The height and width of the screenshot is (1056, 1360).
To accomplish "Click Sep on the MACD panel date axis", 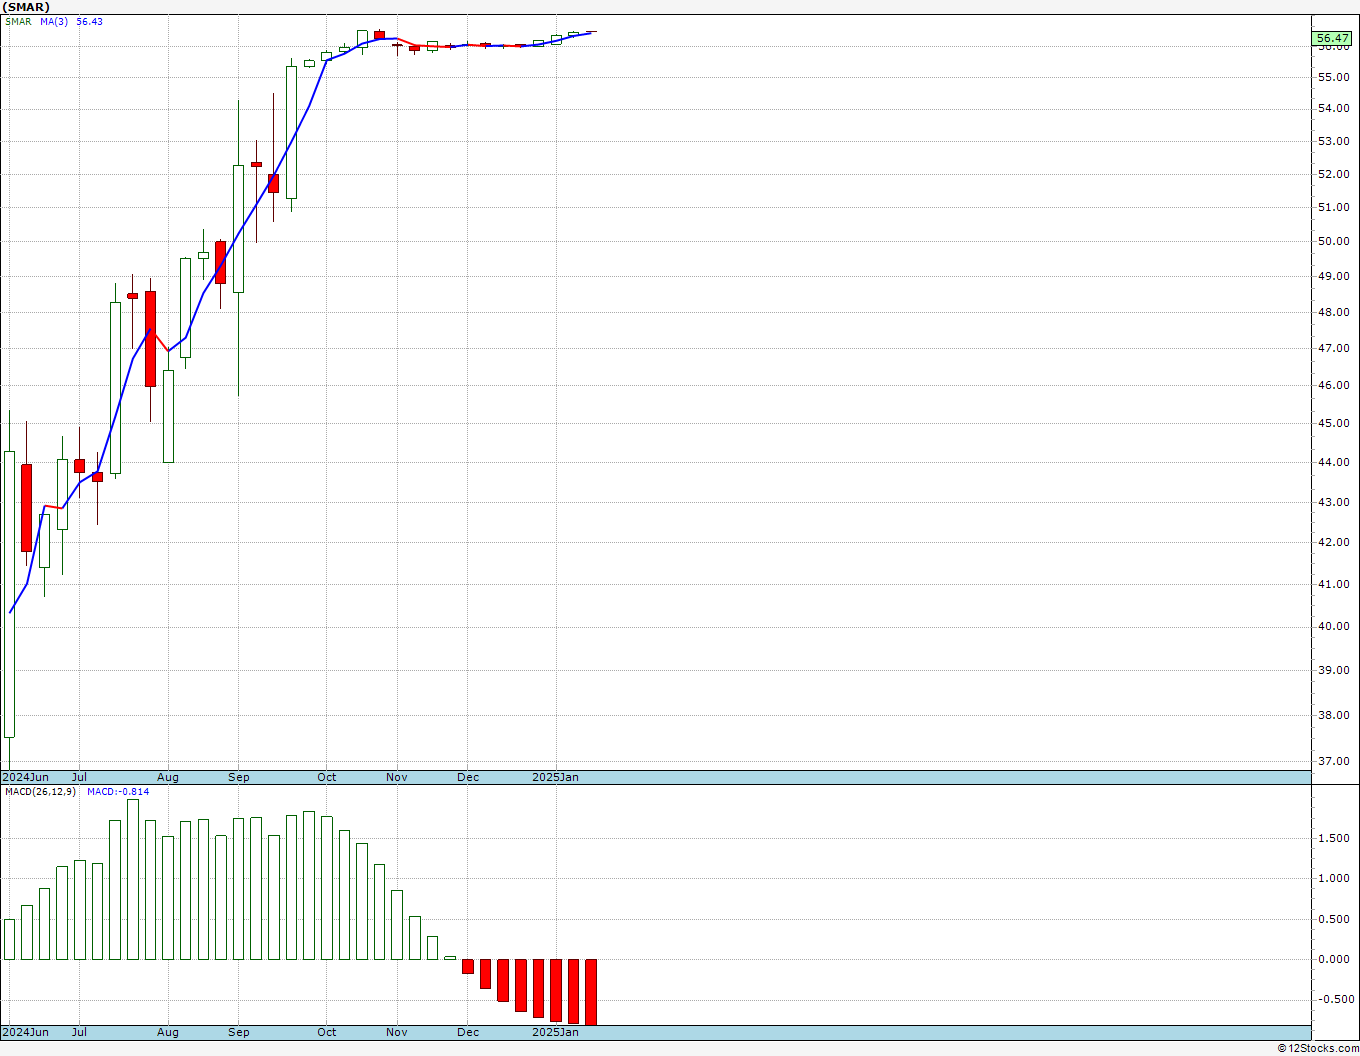I will [239, 1032].
